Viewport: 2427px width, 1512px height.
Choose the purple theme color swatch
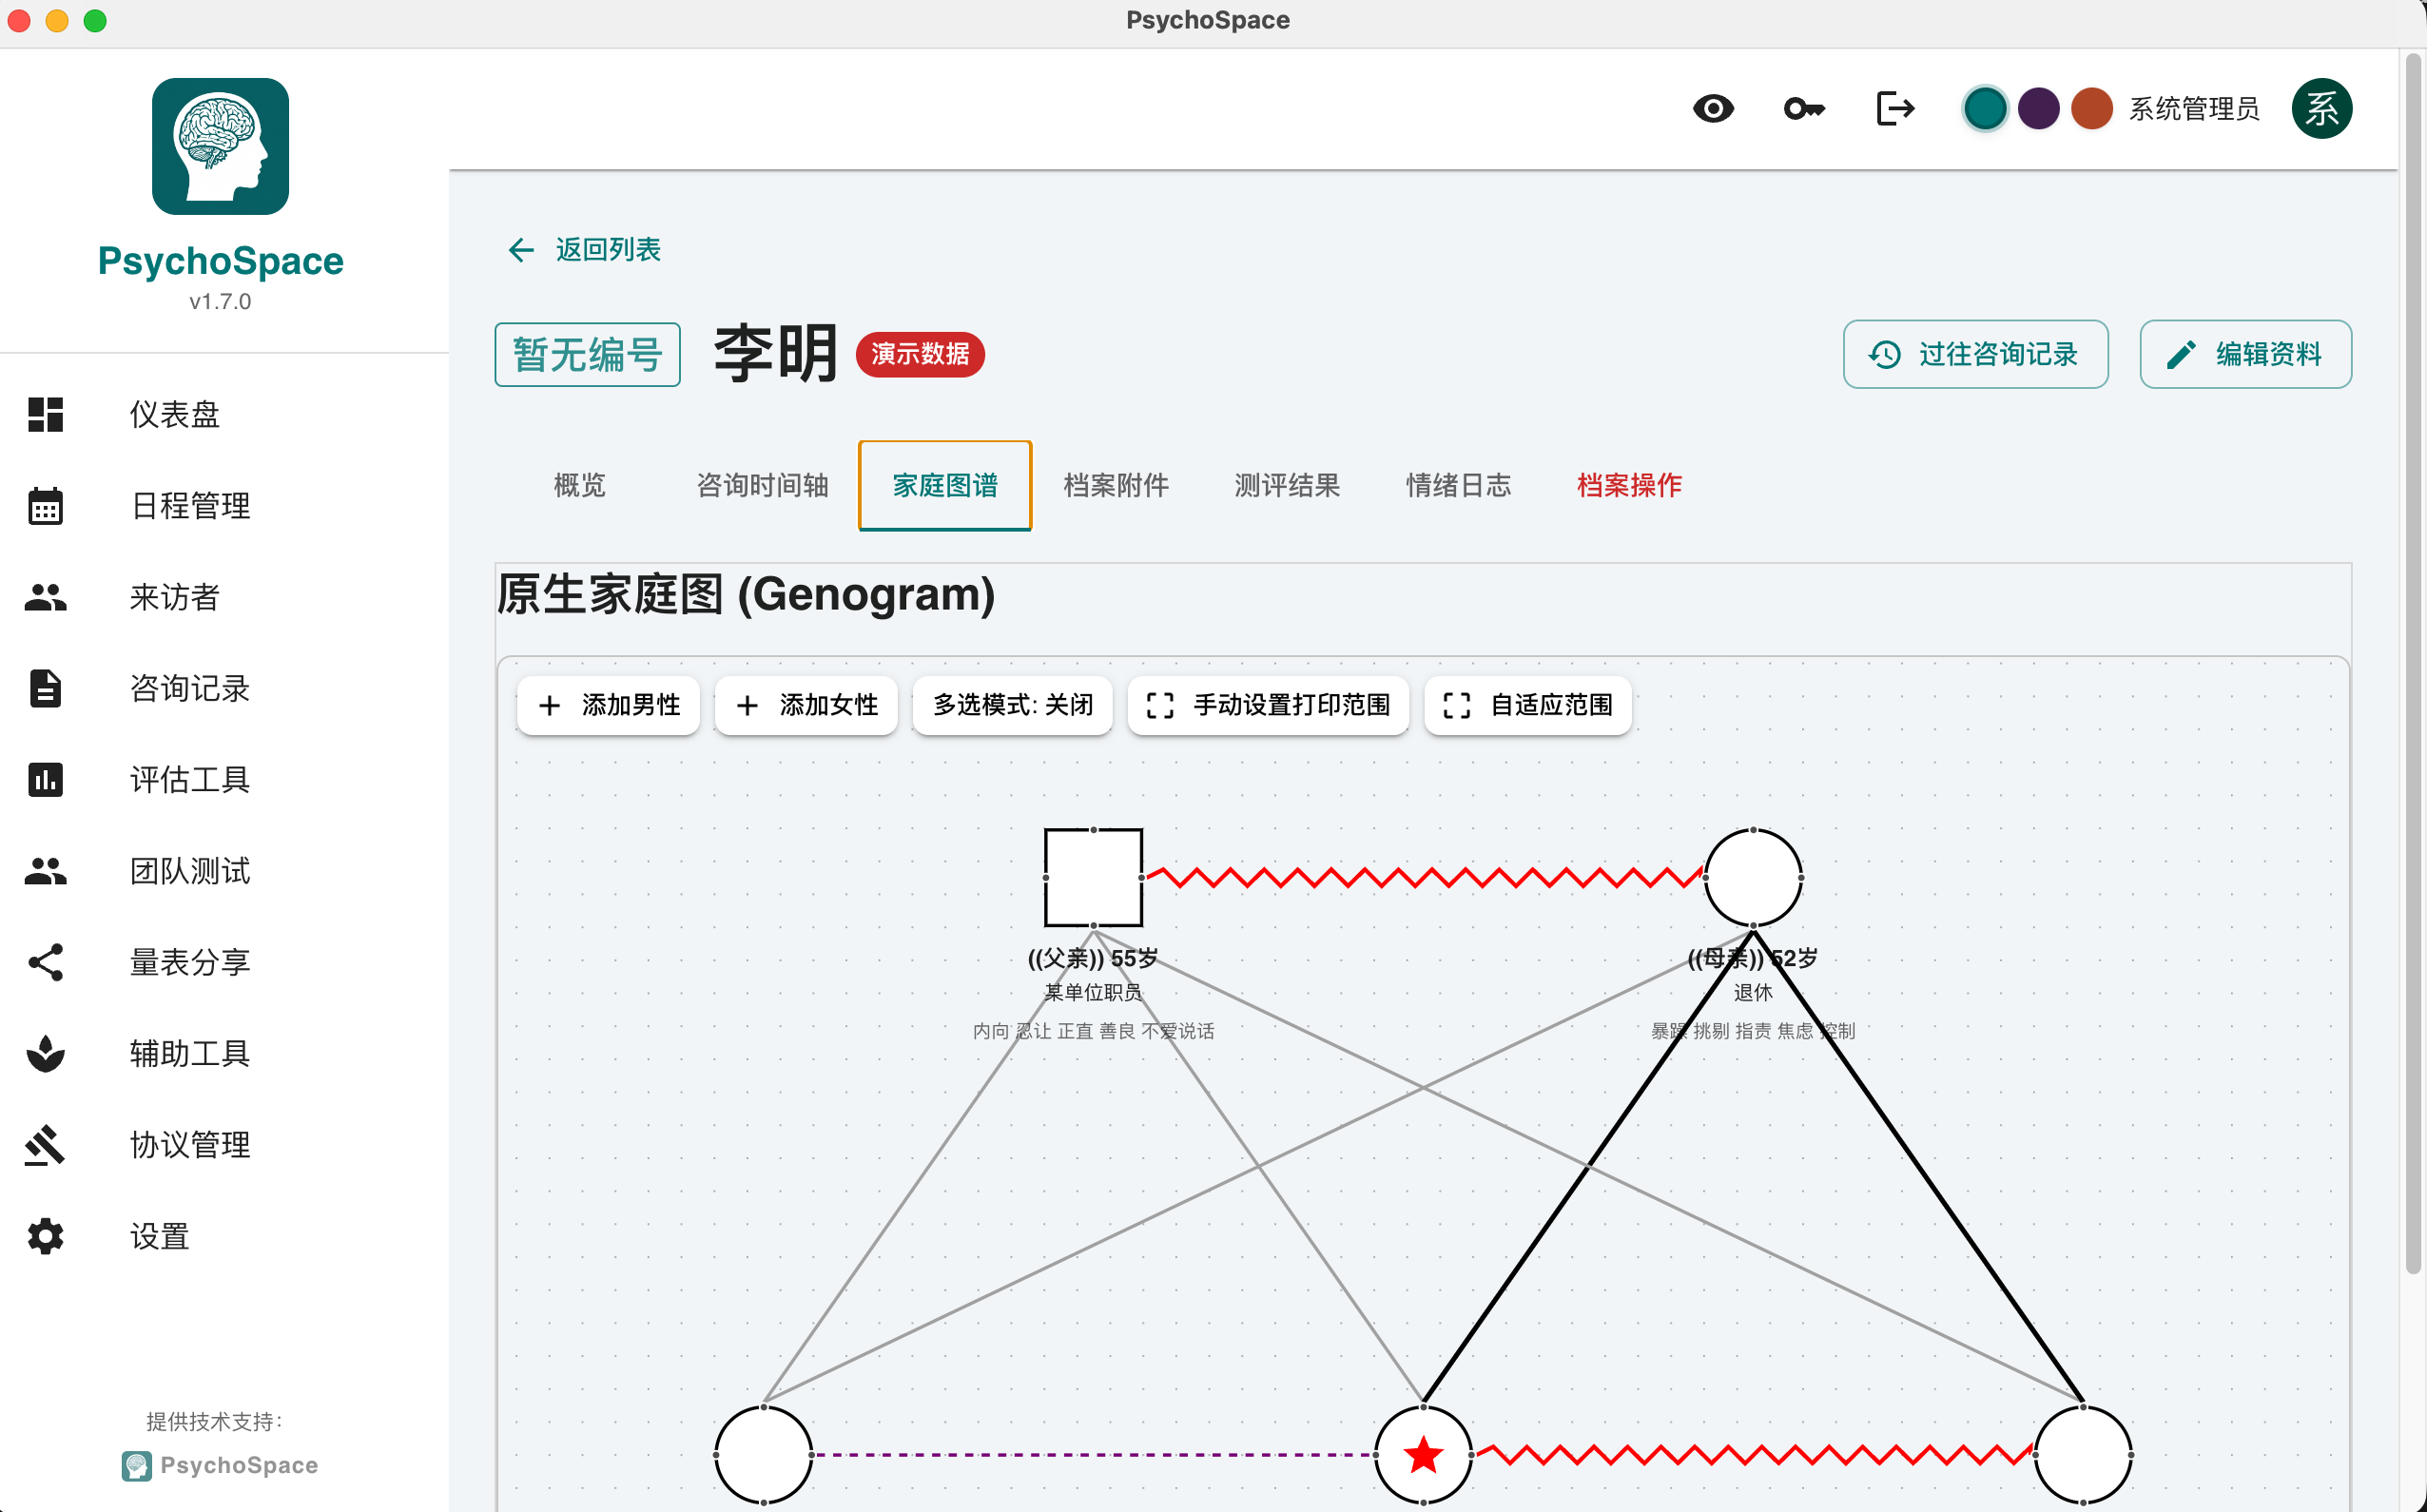pyautogui.click(x=2038, y=108)
